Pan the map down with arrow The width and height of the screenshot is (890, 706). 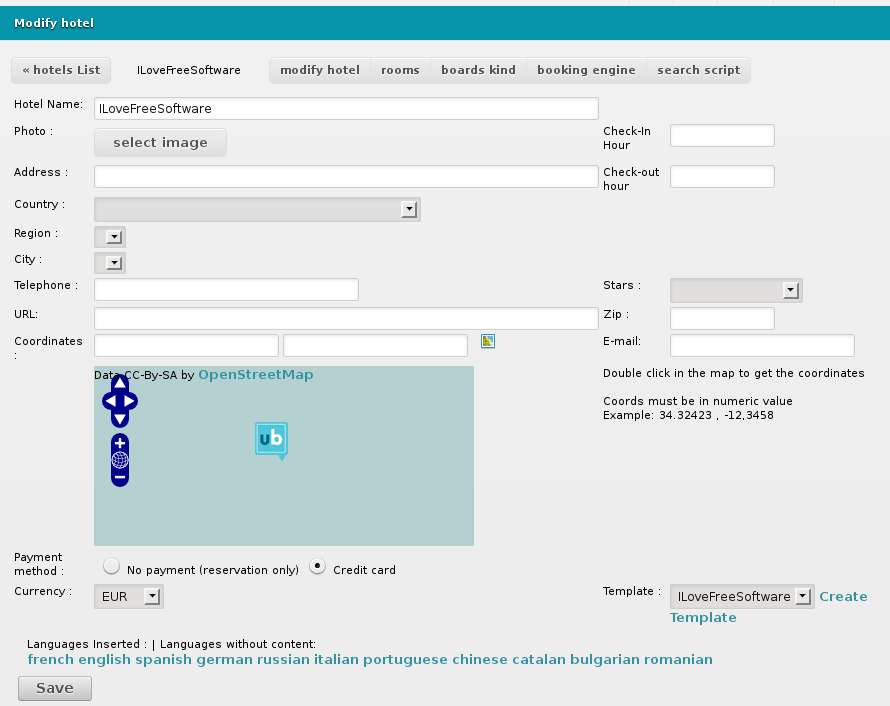pyautogui.click(x=119, y=419)
